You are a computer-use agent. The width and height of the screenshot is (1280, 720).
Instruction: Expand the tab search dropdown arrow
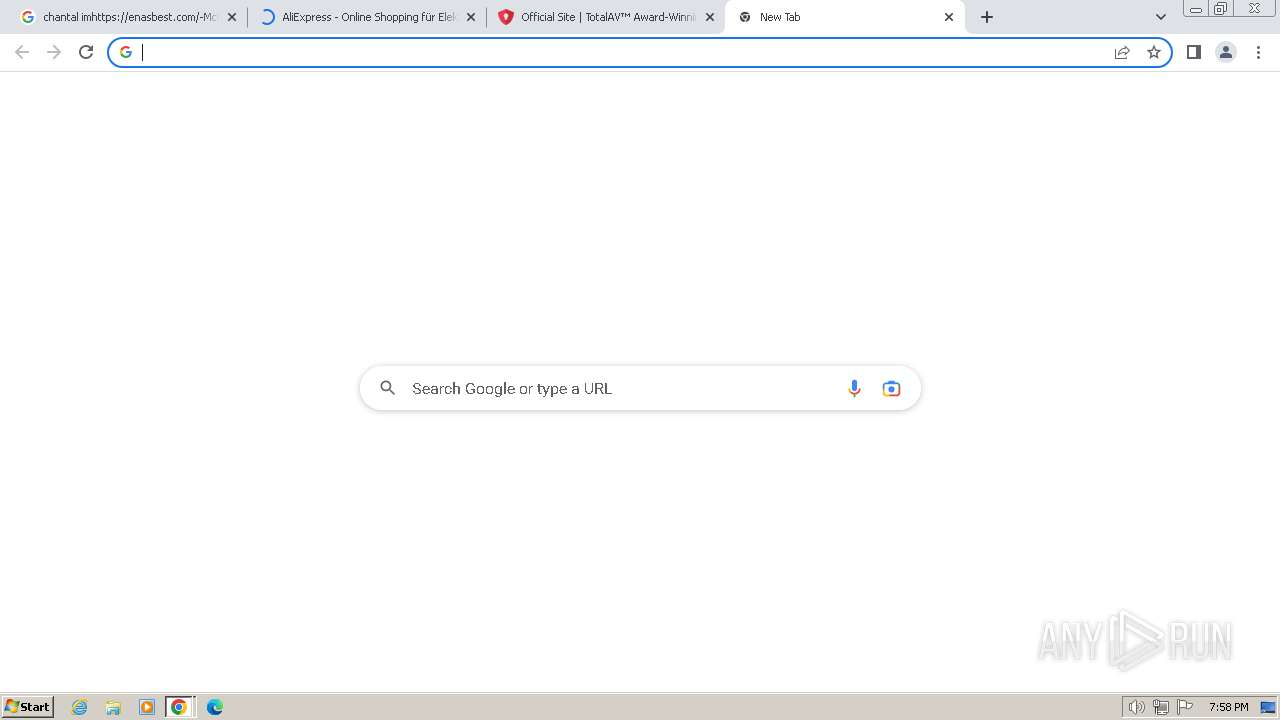click(x=1161, y=17)
